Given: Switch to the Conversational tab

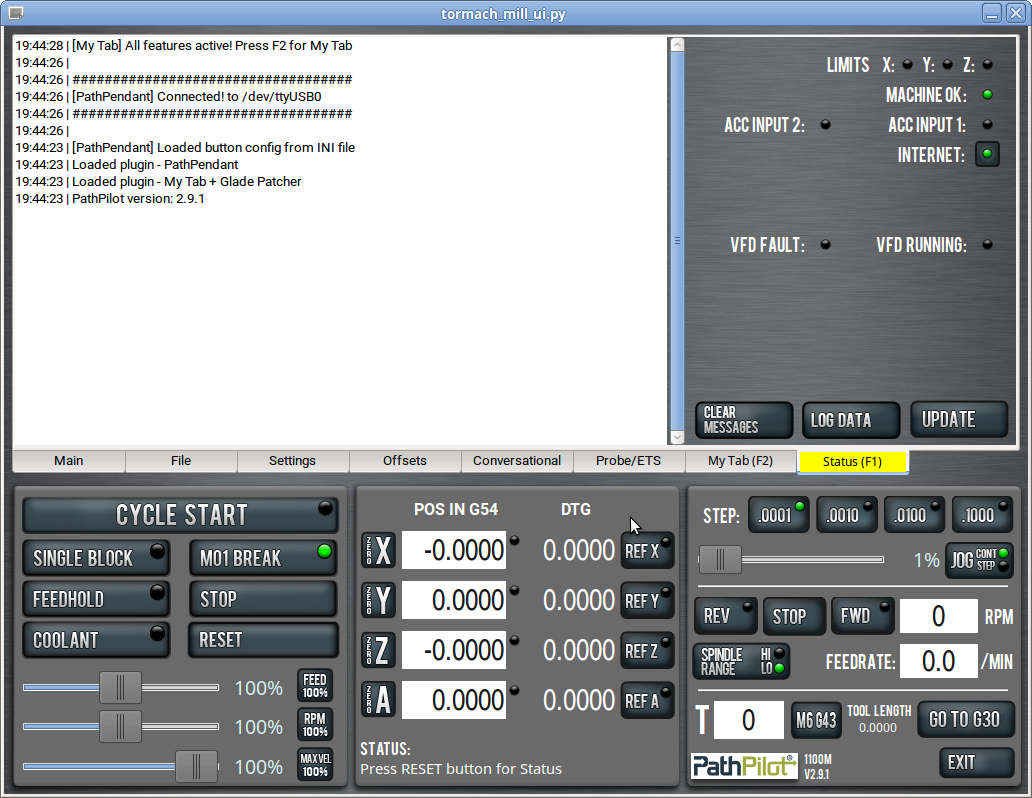Looking at the screenshot, I should [517, 461].
